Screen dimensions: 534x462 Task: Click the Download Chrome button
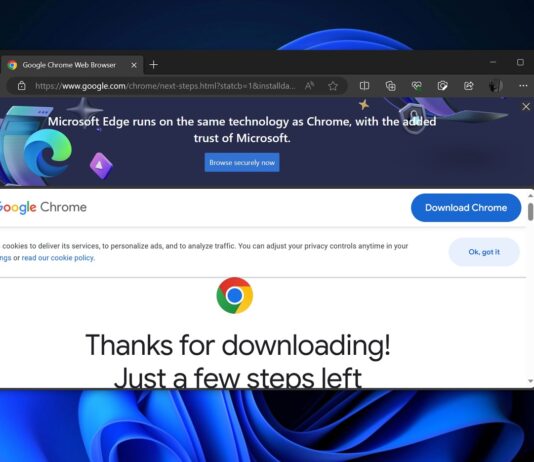tap(466, 208)
